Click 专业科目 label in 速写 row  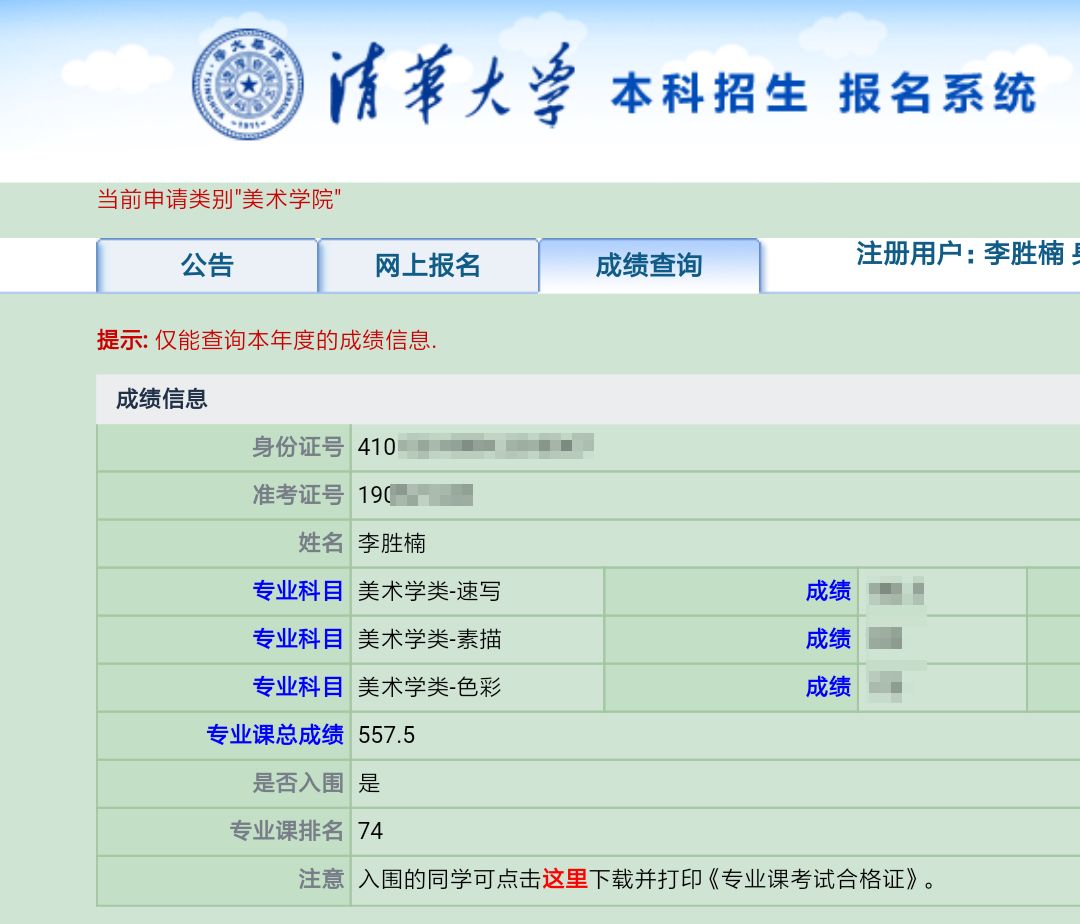click(298, 591)
